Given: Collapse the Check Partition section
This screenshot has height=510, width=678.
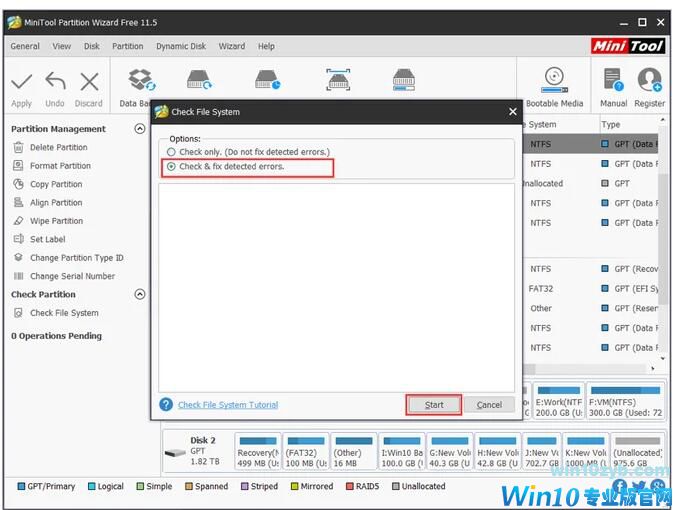Looking at the screenshot, I should click(x=140, y=295).
